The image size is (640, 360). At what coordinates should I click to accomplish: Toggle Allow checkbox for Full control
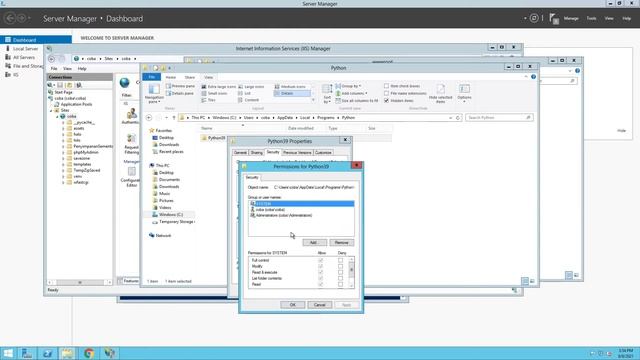[320, 260]
